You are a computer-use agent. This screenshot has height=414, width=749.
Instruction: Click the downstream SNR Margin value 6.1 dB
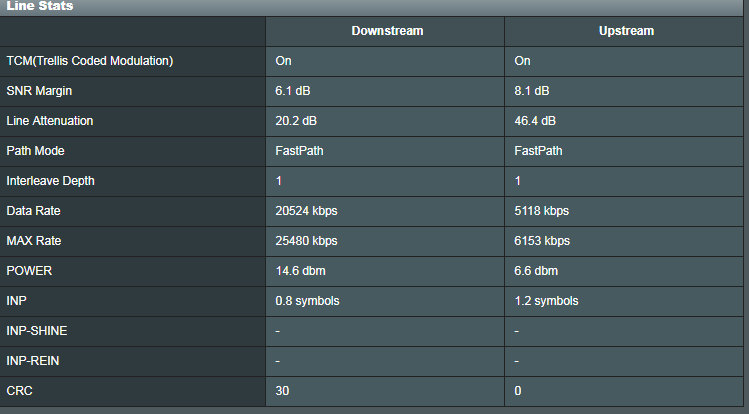[x=296, y=91]
